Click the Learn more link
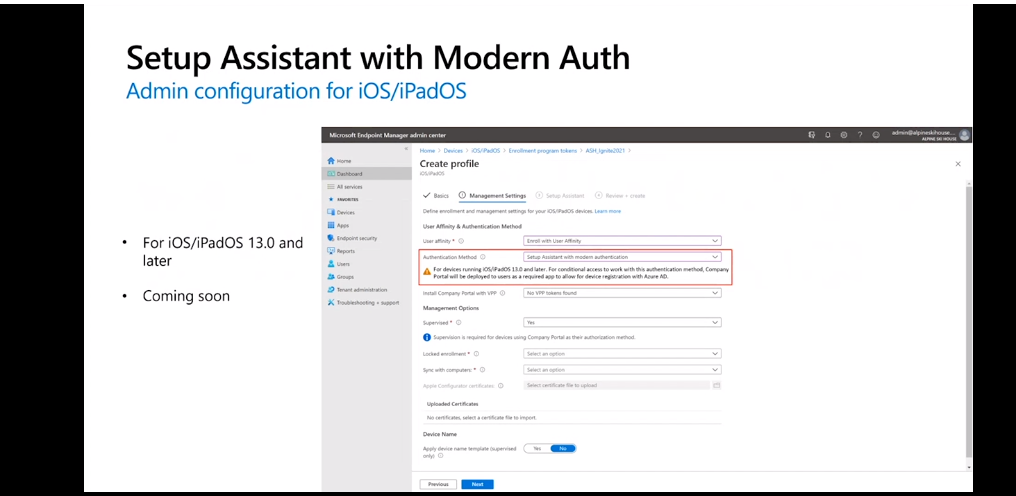This screenshot has width=1016, height=496. click(608, 211)
